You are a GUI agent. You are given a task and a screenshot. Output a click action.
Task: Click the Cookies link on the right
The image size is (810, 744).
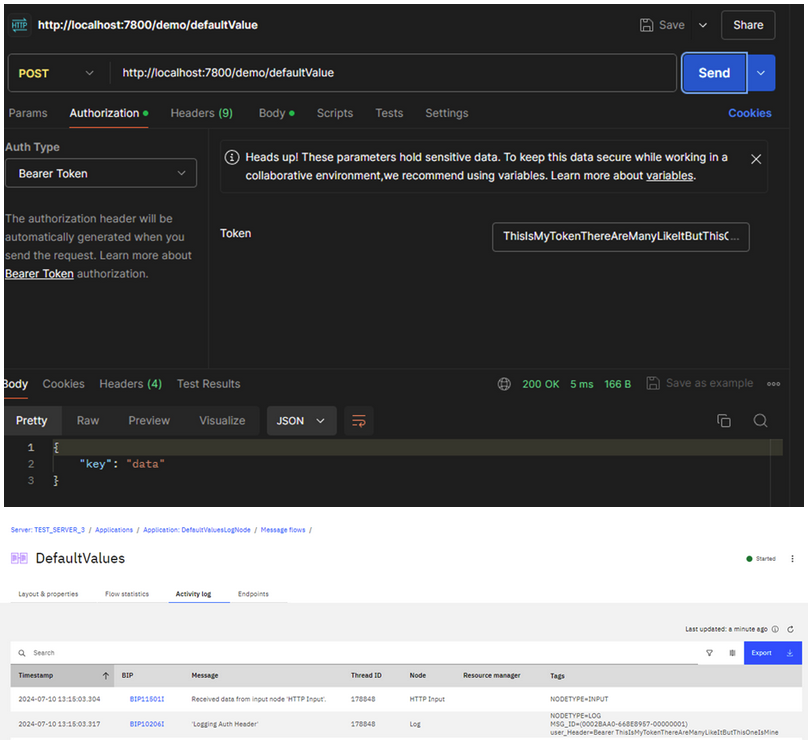(x=750, y=113)
